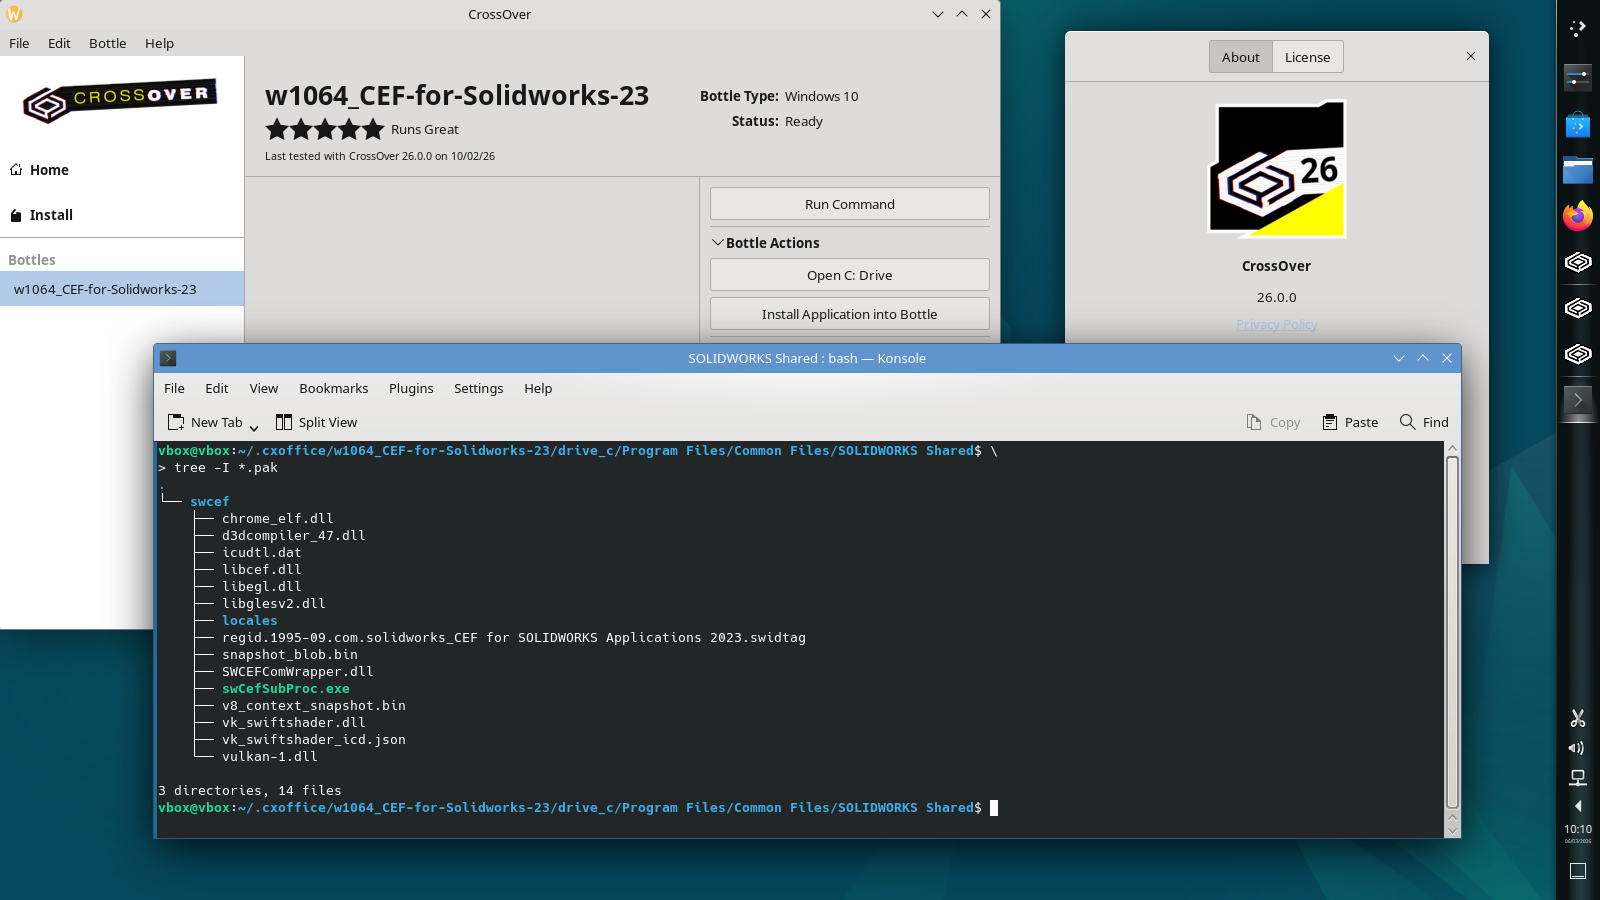Open the Help menu in CrossOver
The width and height of the screenshot is (1600, 900).
tap(159, 43)
